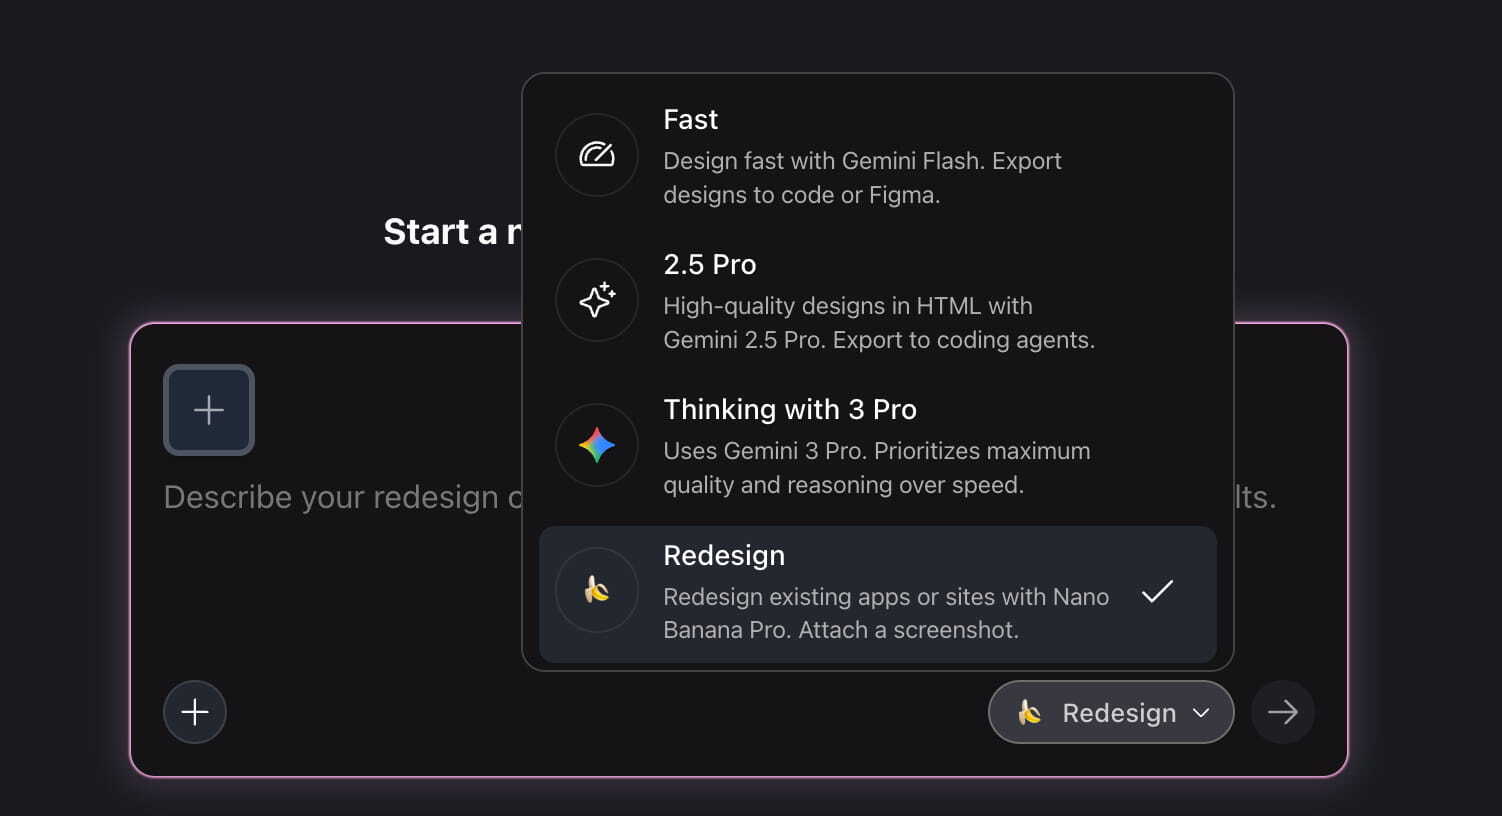Click the banana icon in Redesign option
The image size is (1502, 816).
pyautogui.click(x=597, y=590)
